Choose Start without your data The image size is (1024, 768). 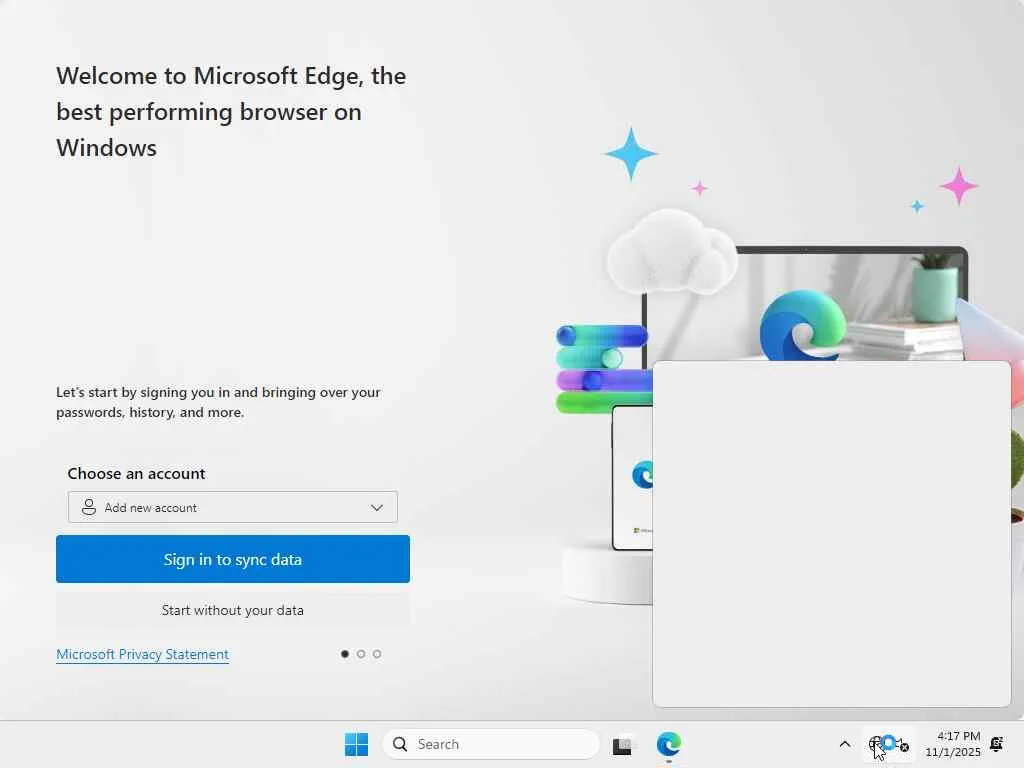[232, 610]
